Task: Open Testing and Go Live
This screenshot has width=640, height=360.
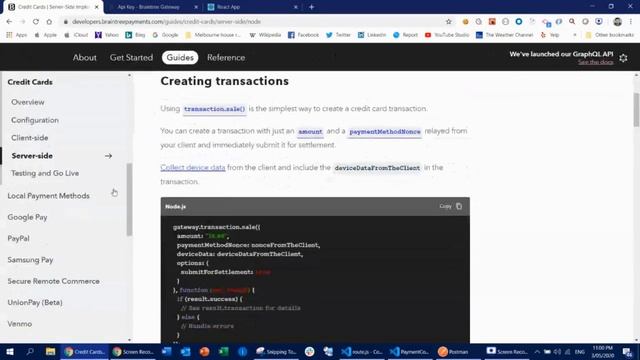Action: (x=45, y=173)
